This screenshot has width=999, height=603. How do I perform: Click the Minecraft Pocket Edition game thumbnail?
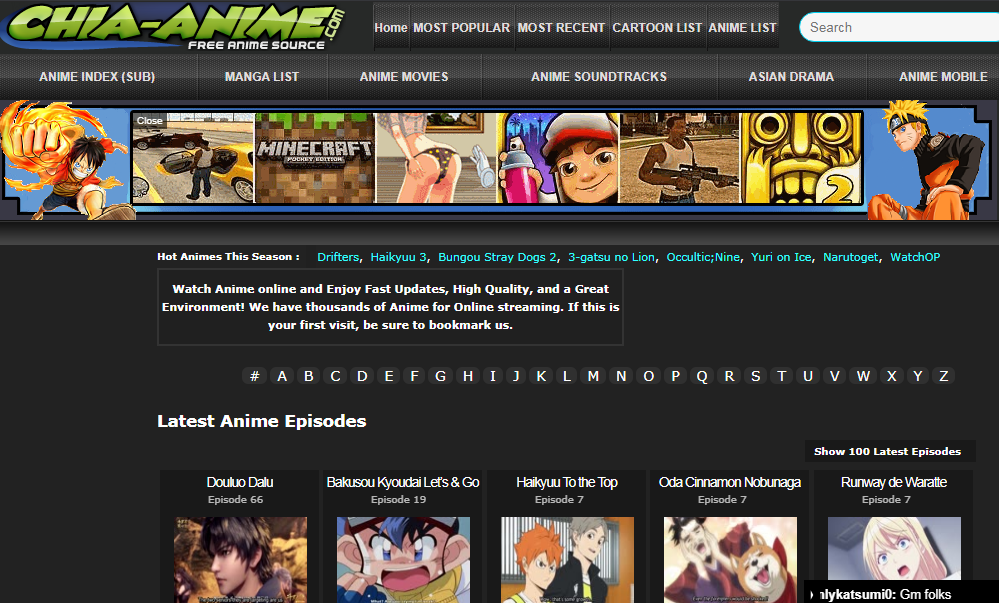click(314, 158)
